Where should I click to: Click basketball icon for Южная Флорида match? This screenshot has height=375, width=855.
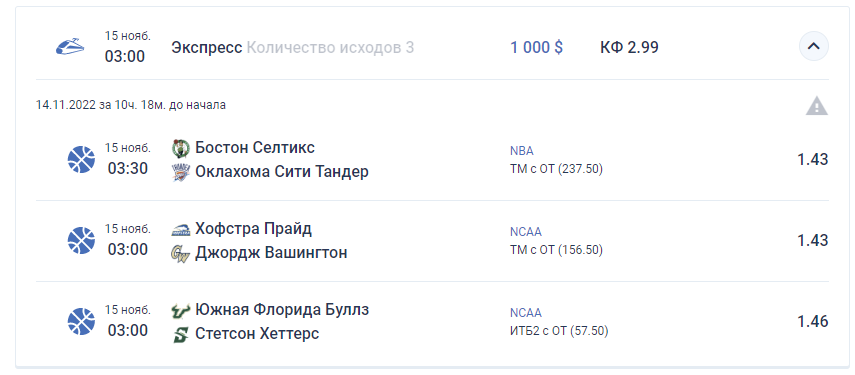point(81,321)
